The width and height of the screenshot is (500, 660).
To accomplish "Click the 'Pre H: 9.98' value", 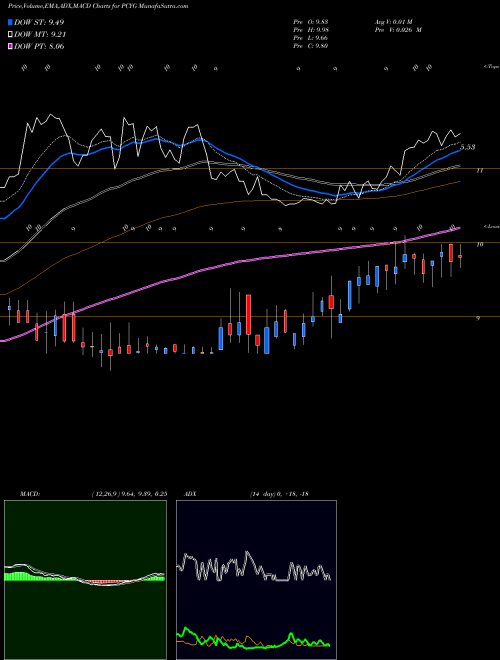I will click(311, 30).
